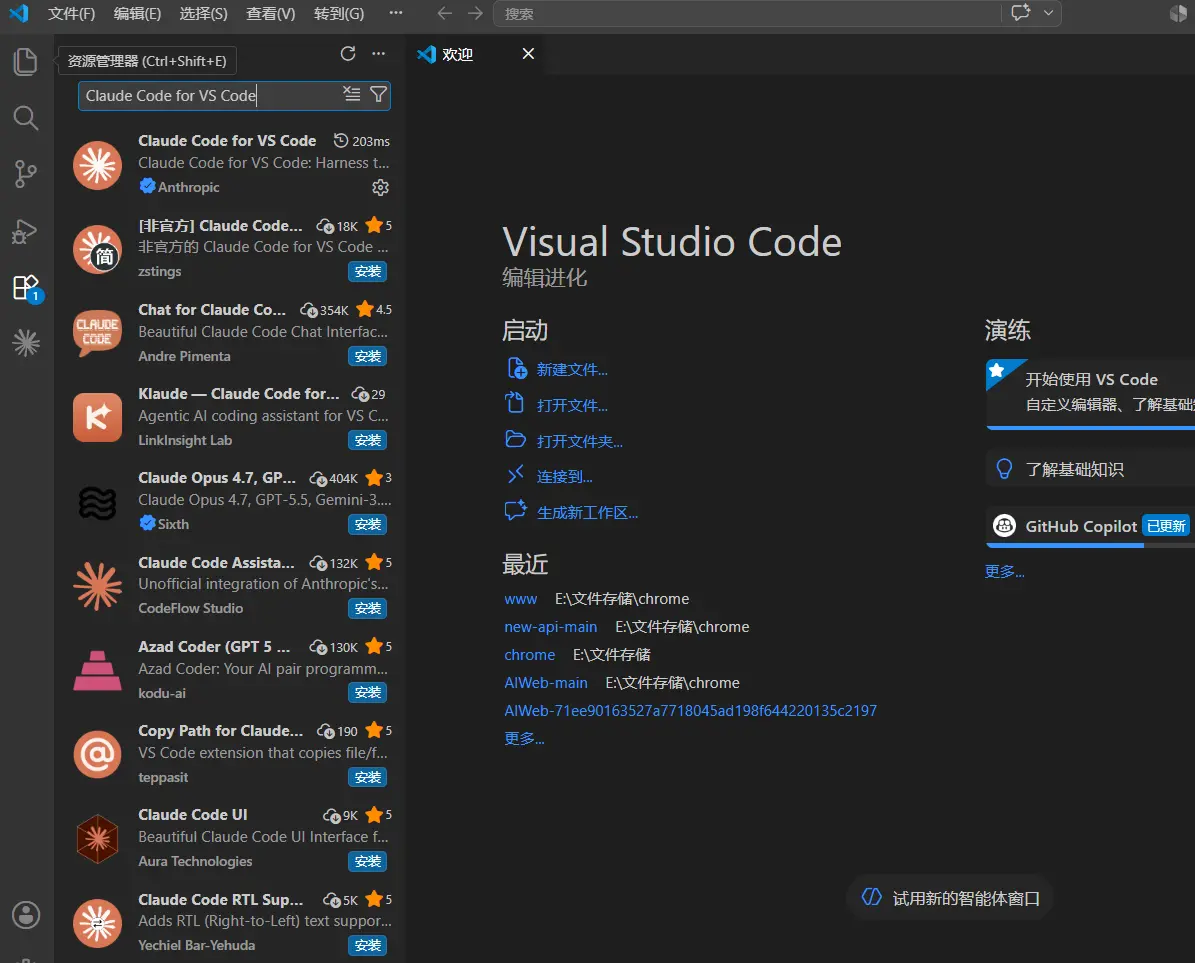Open the extension filter funnel menu
Viewport: 1195px width, 963px height.
pyautogui.click(x=378, y=94)
